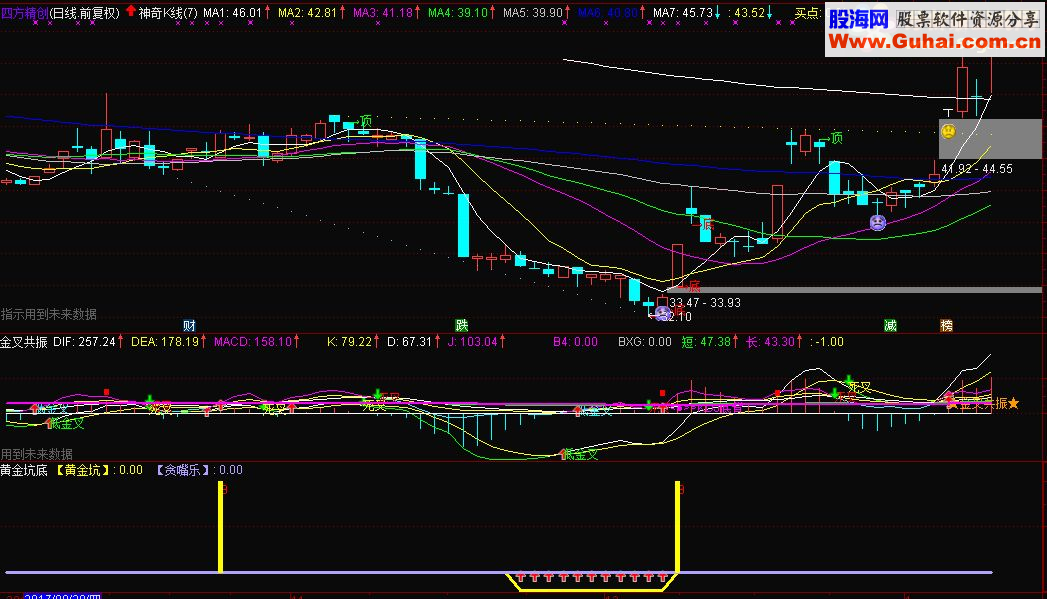Click the red arrow before 神奇K线
Screen dimensions: 1047x599
tap(131, 11)
